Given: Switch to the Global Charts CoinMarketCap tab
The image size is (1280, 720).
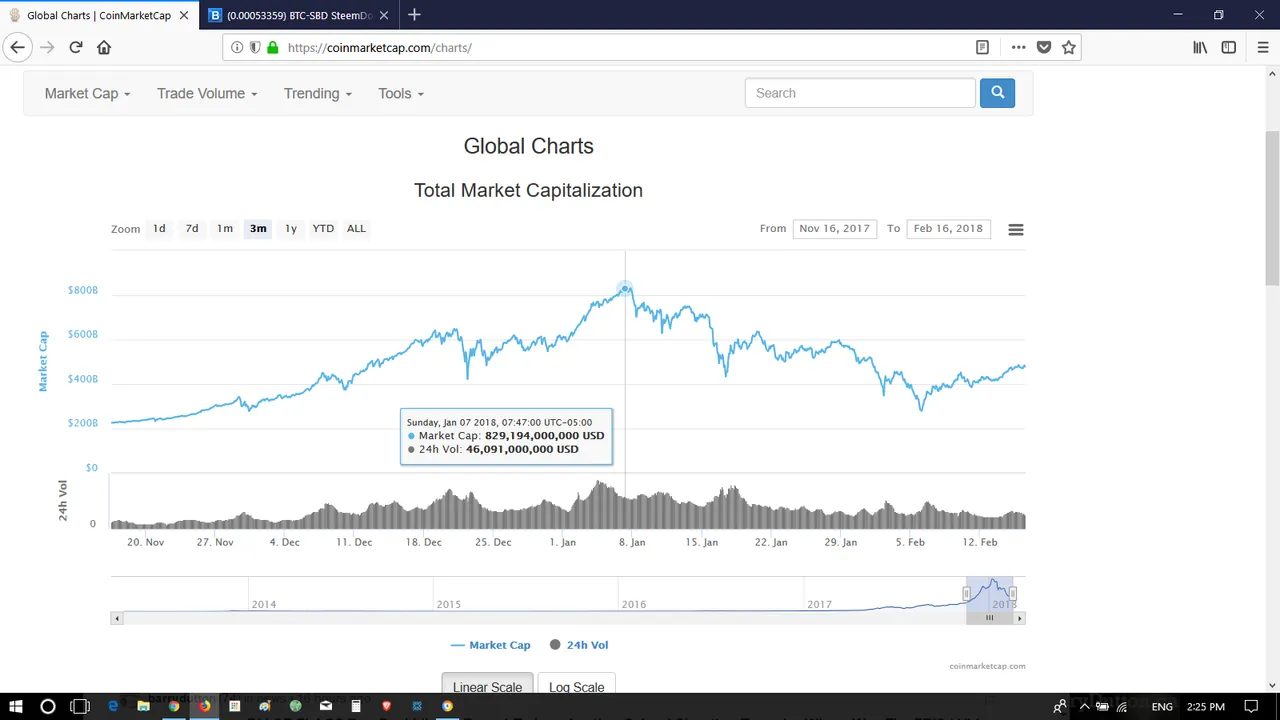Looking at the screenshot, I should pyautogui.click(x=98, y=15).
